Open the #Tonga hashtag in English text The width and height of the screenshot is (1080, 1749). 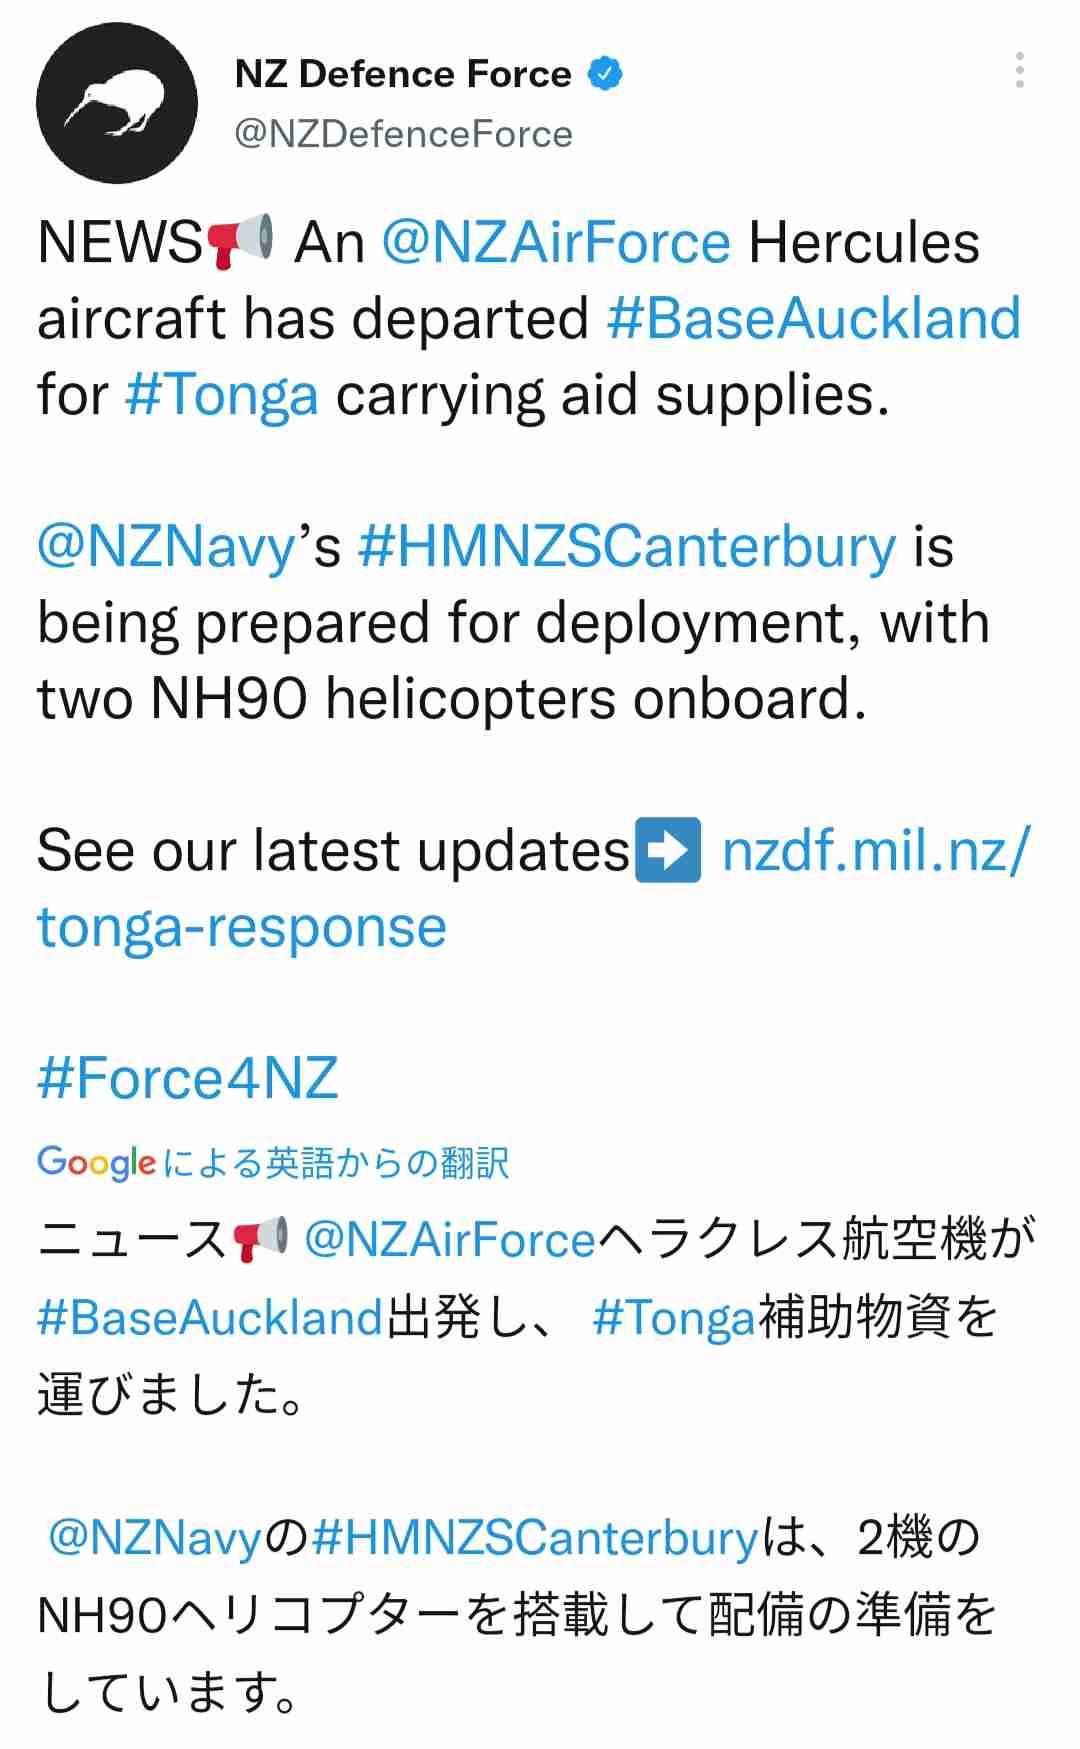222,395
